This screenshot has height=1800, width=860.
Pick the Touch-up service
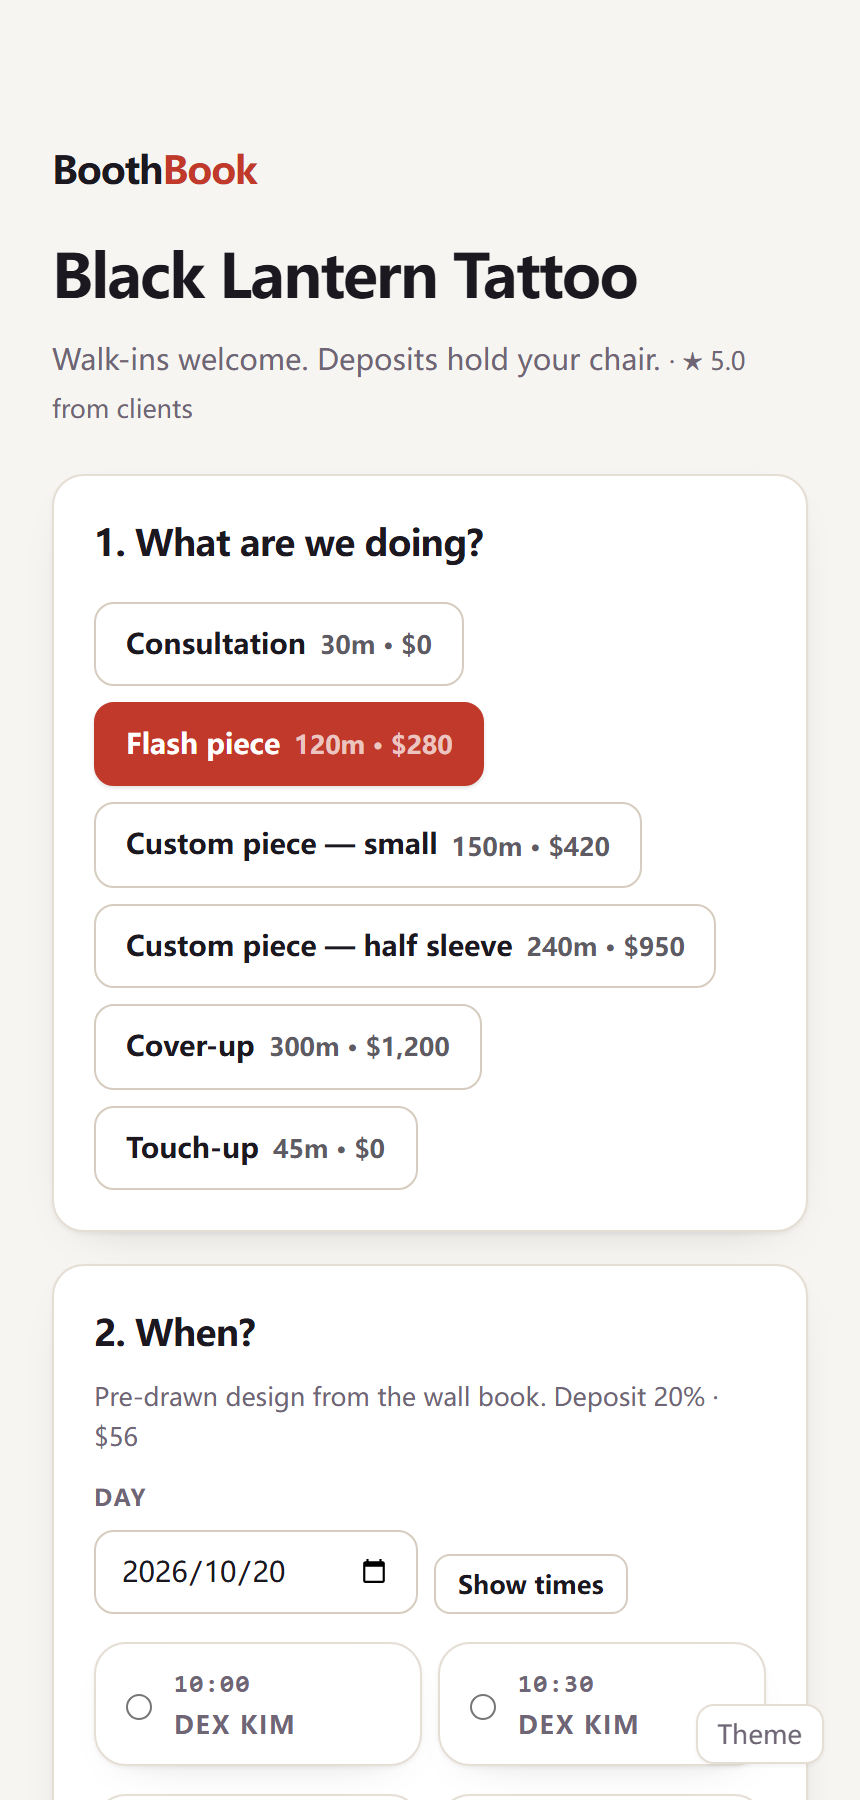tap(256, 1148)
